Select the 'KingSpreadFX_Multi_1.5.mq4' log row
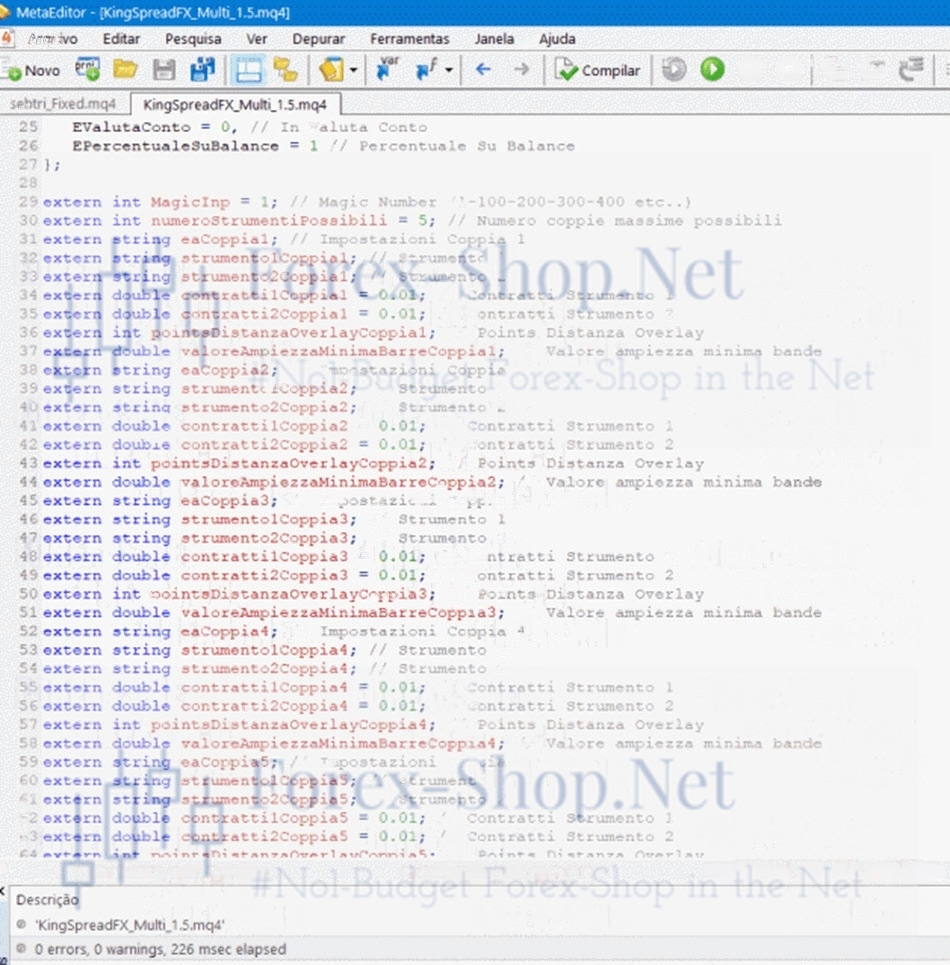This screenshot has width=950, height=965. (129, 925)
